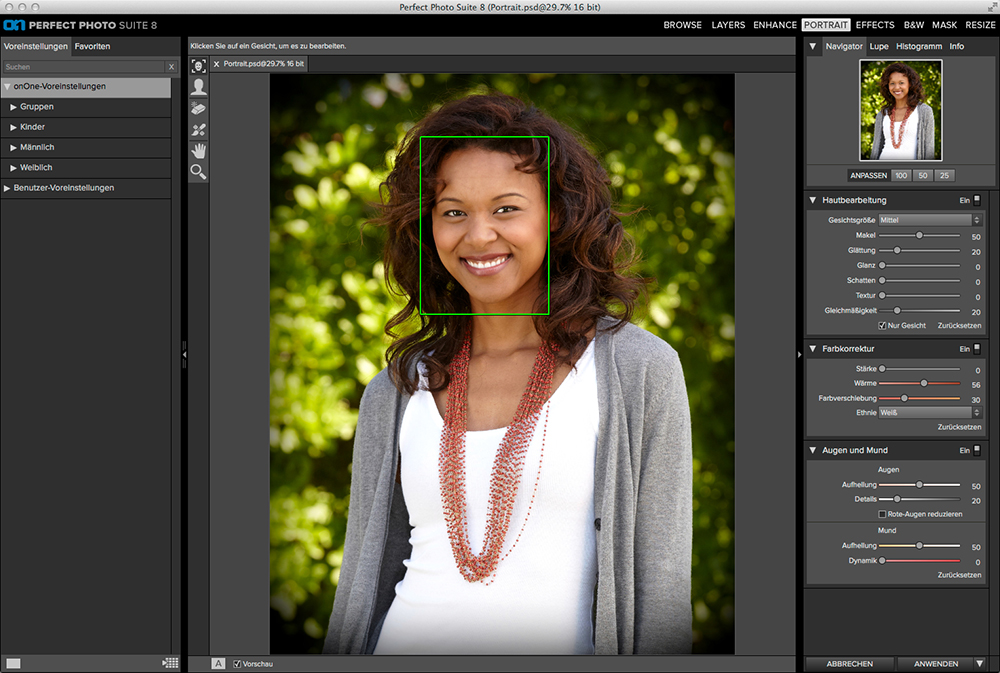1000x673 pixels.
Task: Click the Wärme slider handle
Action: tap(924, 383)
